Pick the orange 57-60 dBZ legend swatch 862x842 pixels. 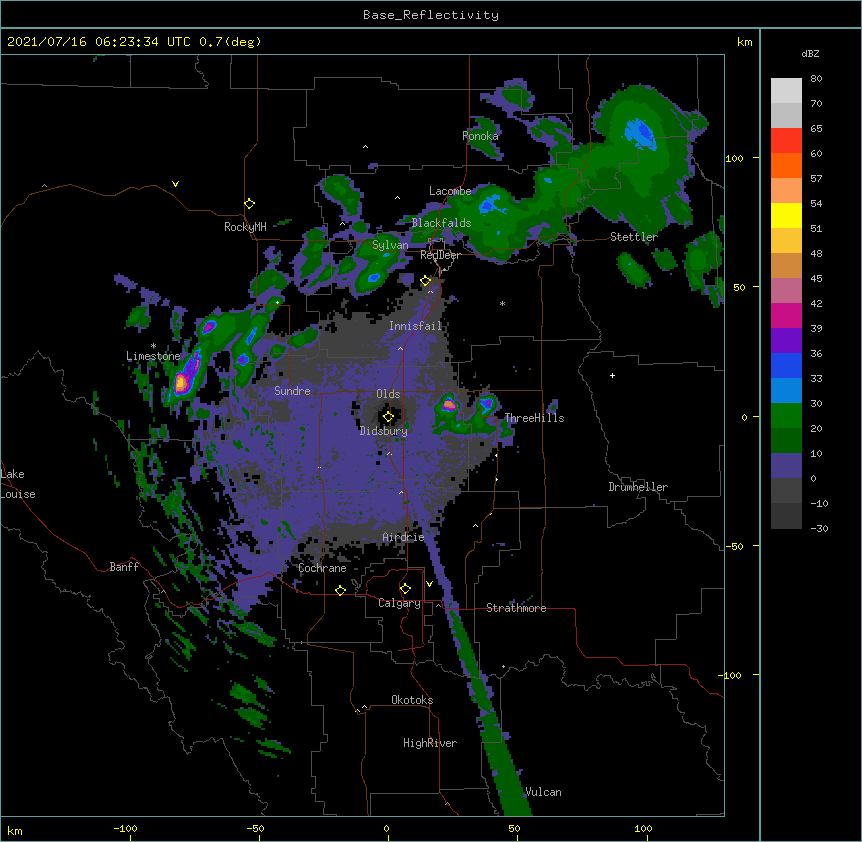click(786, 165)
